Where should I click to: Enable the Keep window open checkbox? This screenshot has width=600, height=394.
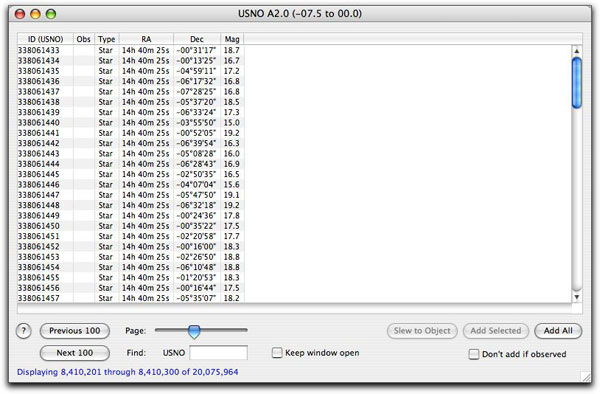tap(277, 353)
